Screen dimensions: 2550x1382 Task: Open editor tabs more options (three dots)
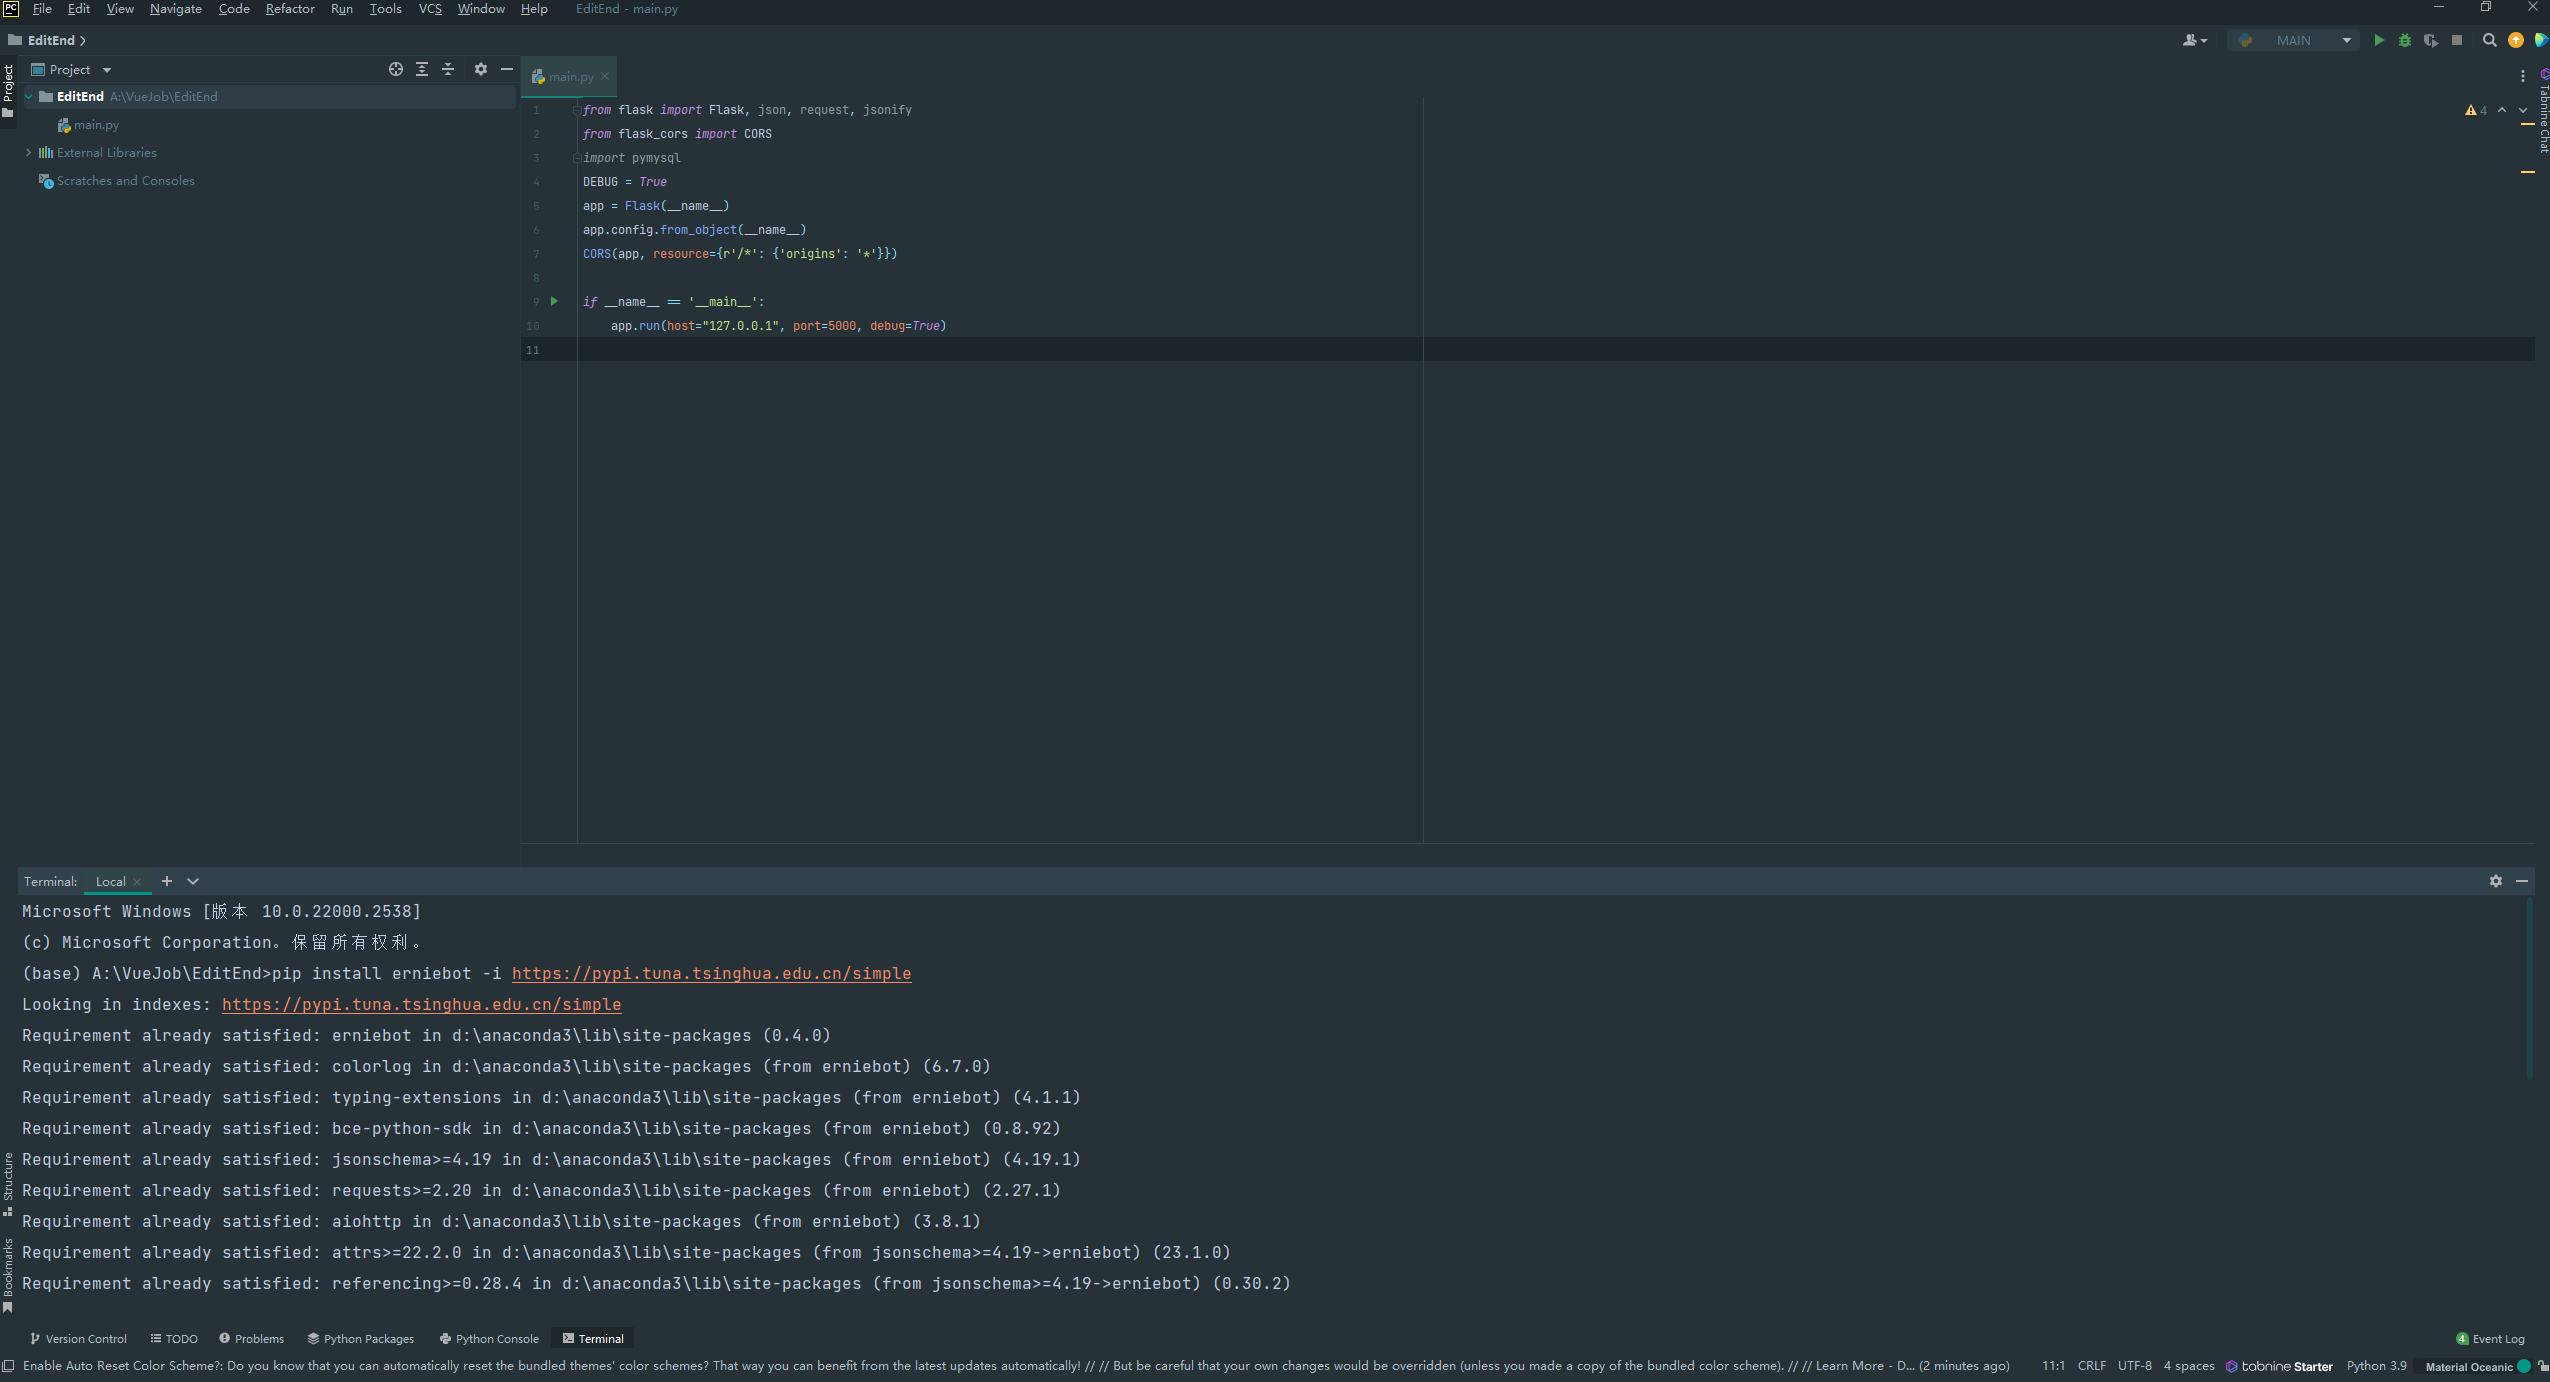[2523, 76]
